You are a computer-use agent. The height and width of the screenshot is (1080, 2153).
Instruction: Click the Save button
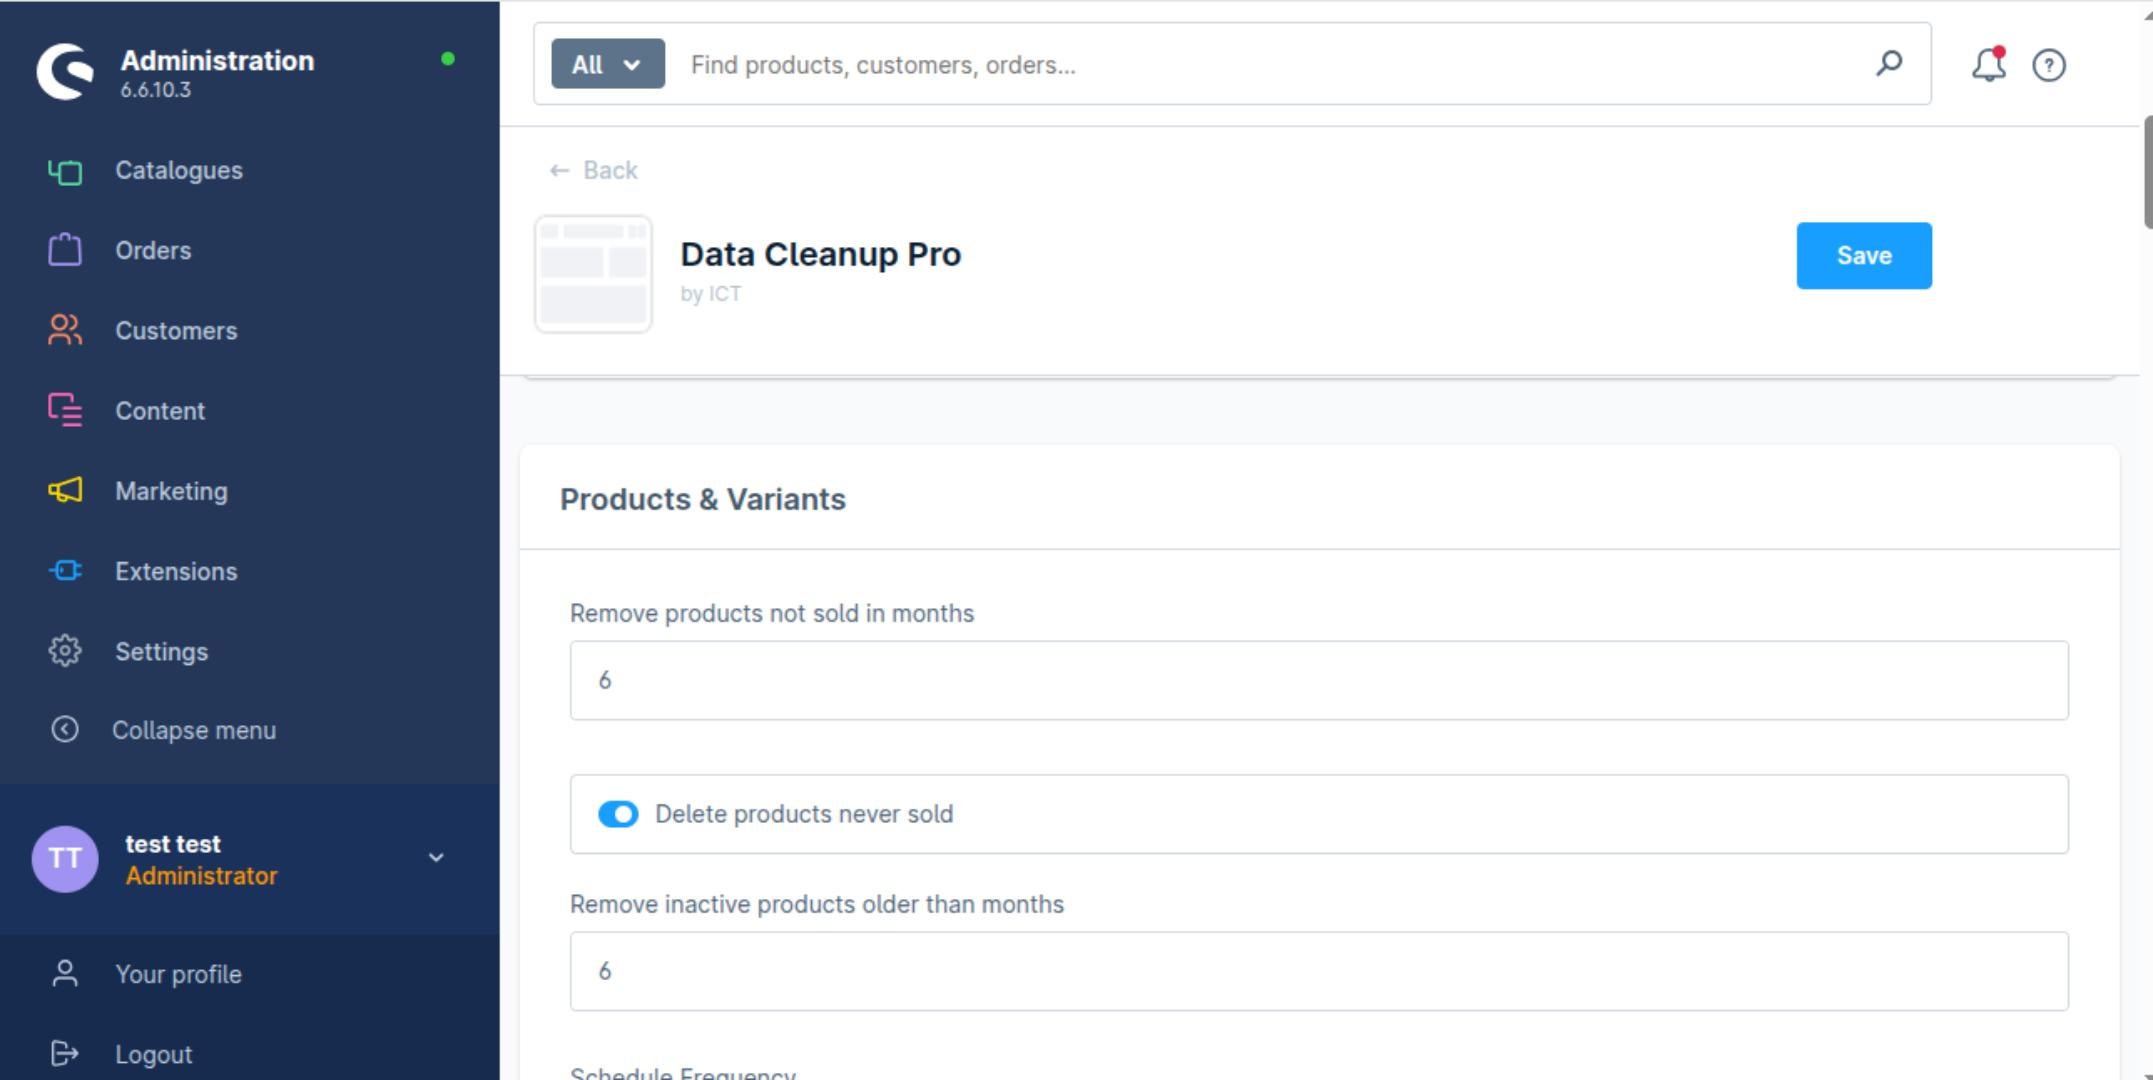click(1864, 256)
